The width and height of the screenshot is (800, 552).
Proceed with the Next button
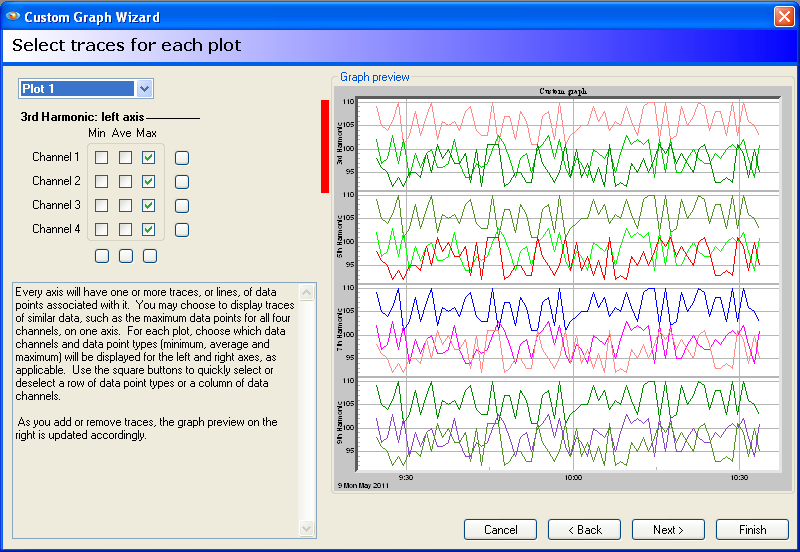[x=668, y=530]
